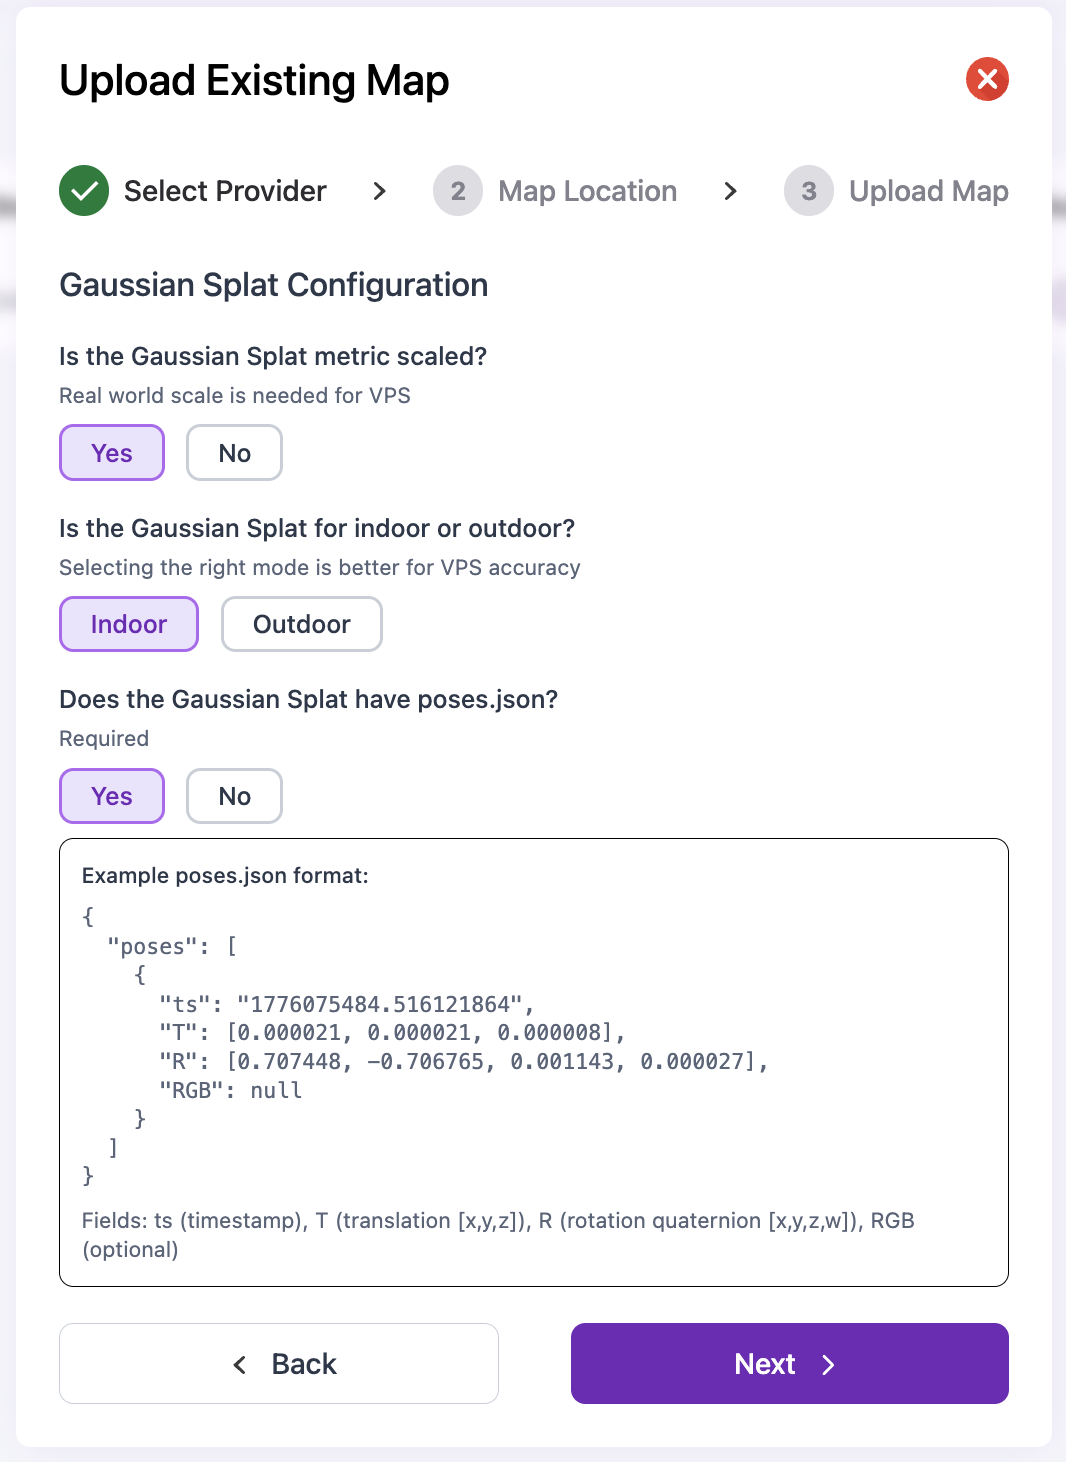1066x1462 pixels.
Task: Click the chevron after Select Provider
Action: click(x=379, y=191)
